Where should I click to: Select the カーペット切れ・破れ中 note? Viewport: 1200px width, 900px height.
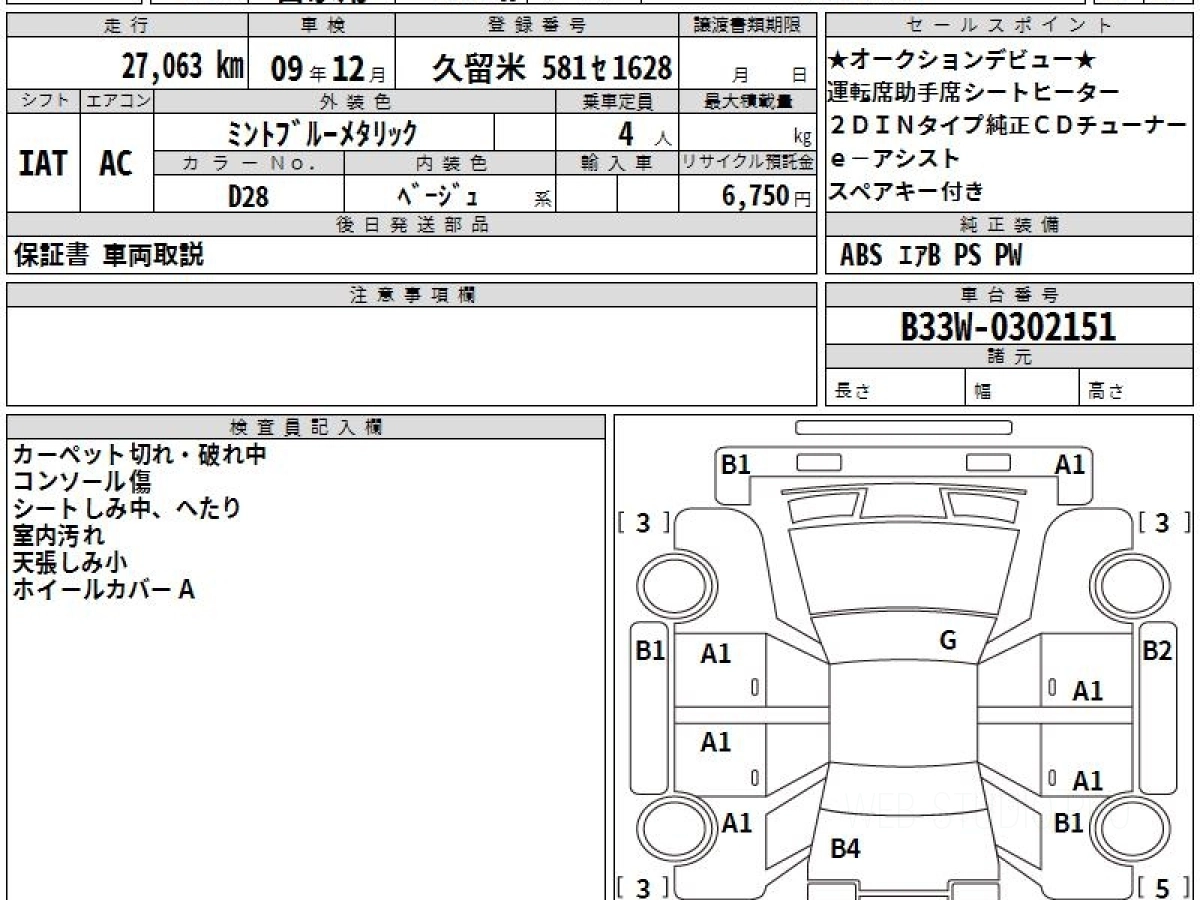(x=139, y=455)
